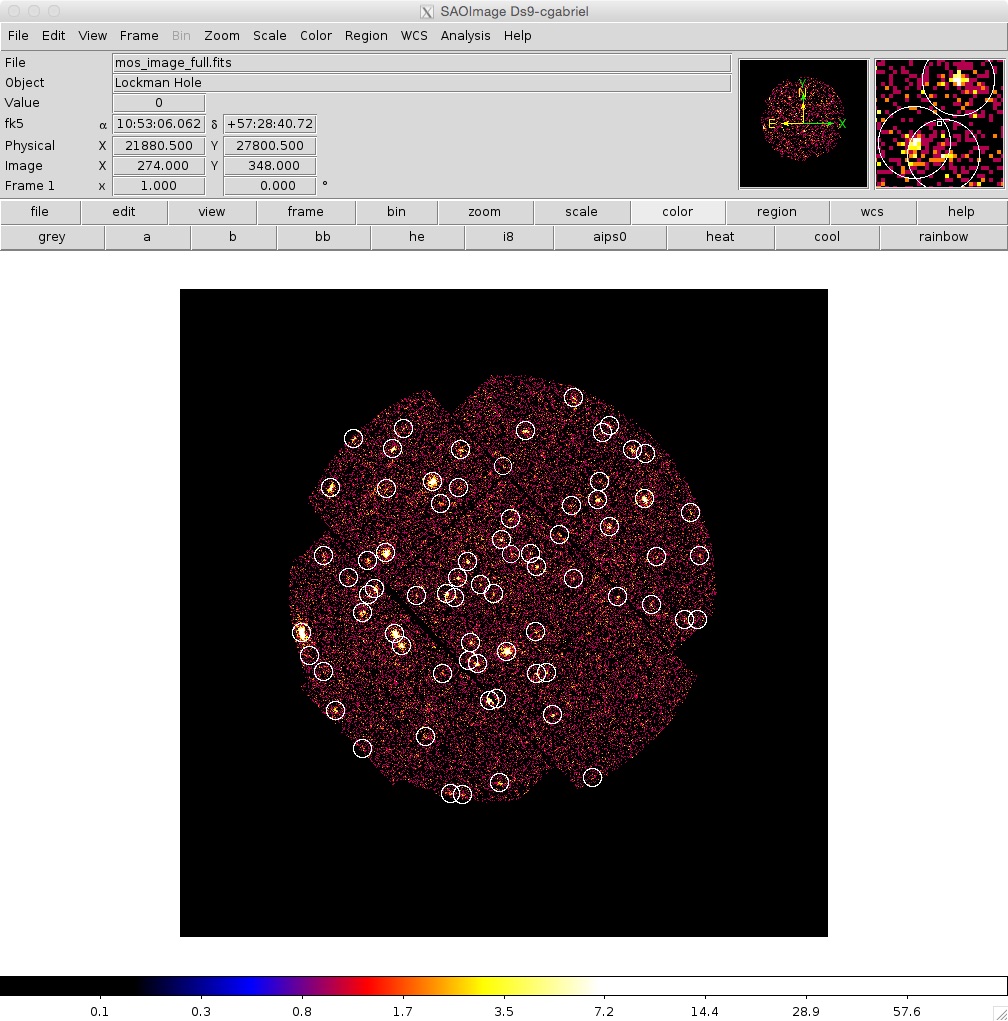Select the i8 colormap
1008x1021 pixels.
(x=509, y=237)
